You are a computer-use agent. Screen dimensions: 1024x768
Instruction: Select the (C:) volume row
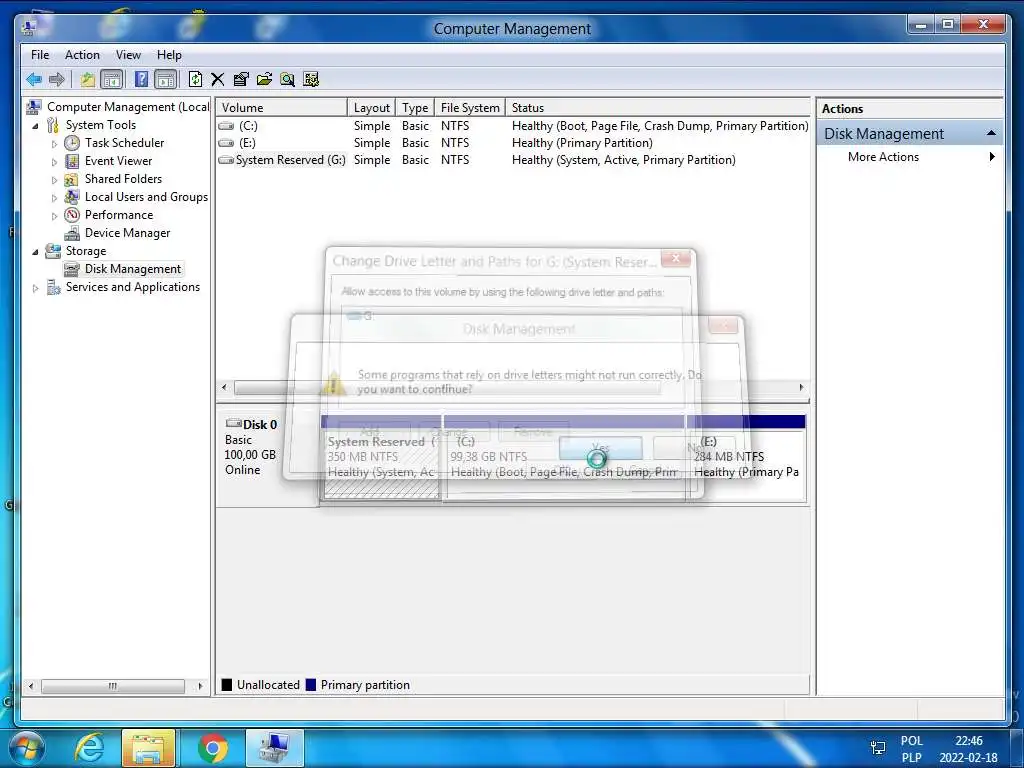pyautogui.click(x=513, y=125)
